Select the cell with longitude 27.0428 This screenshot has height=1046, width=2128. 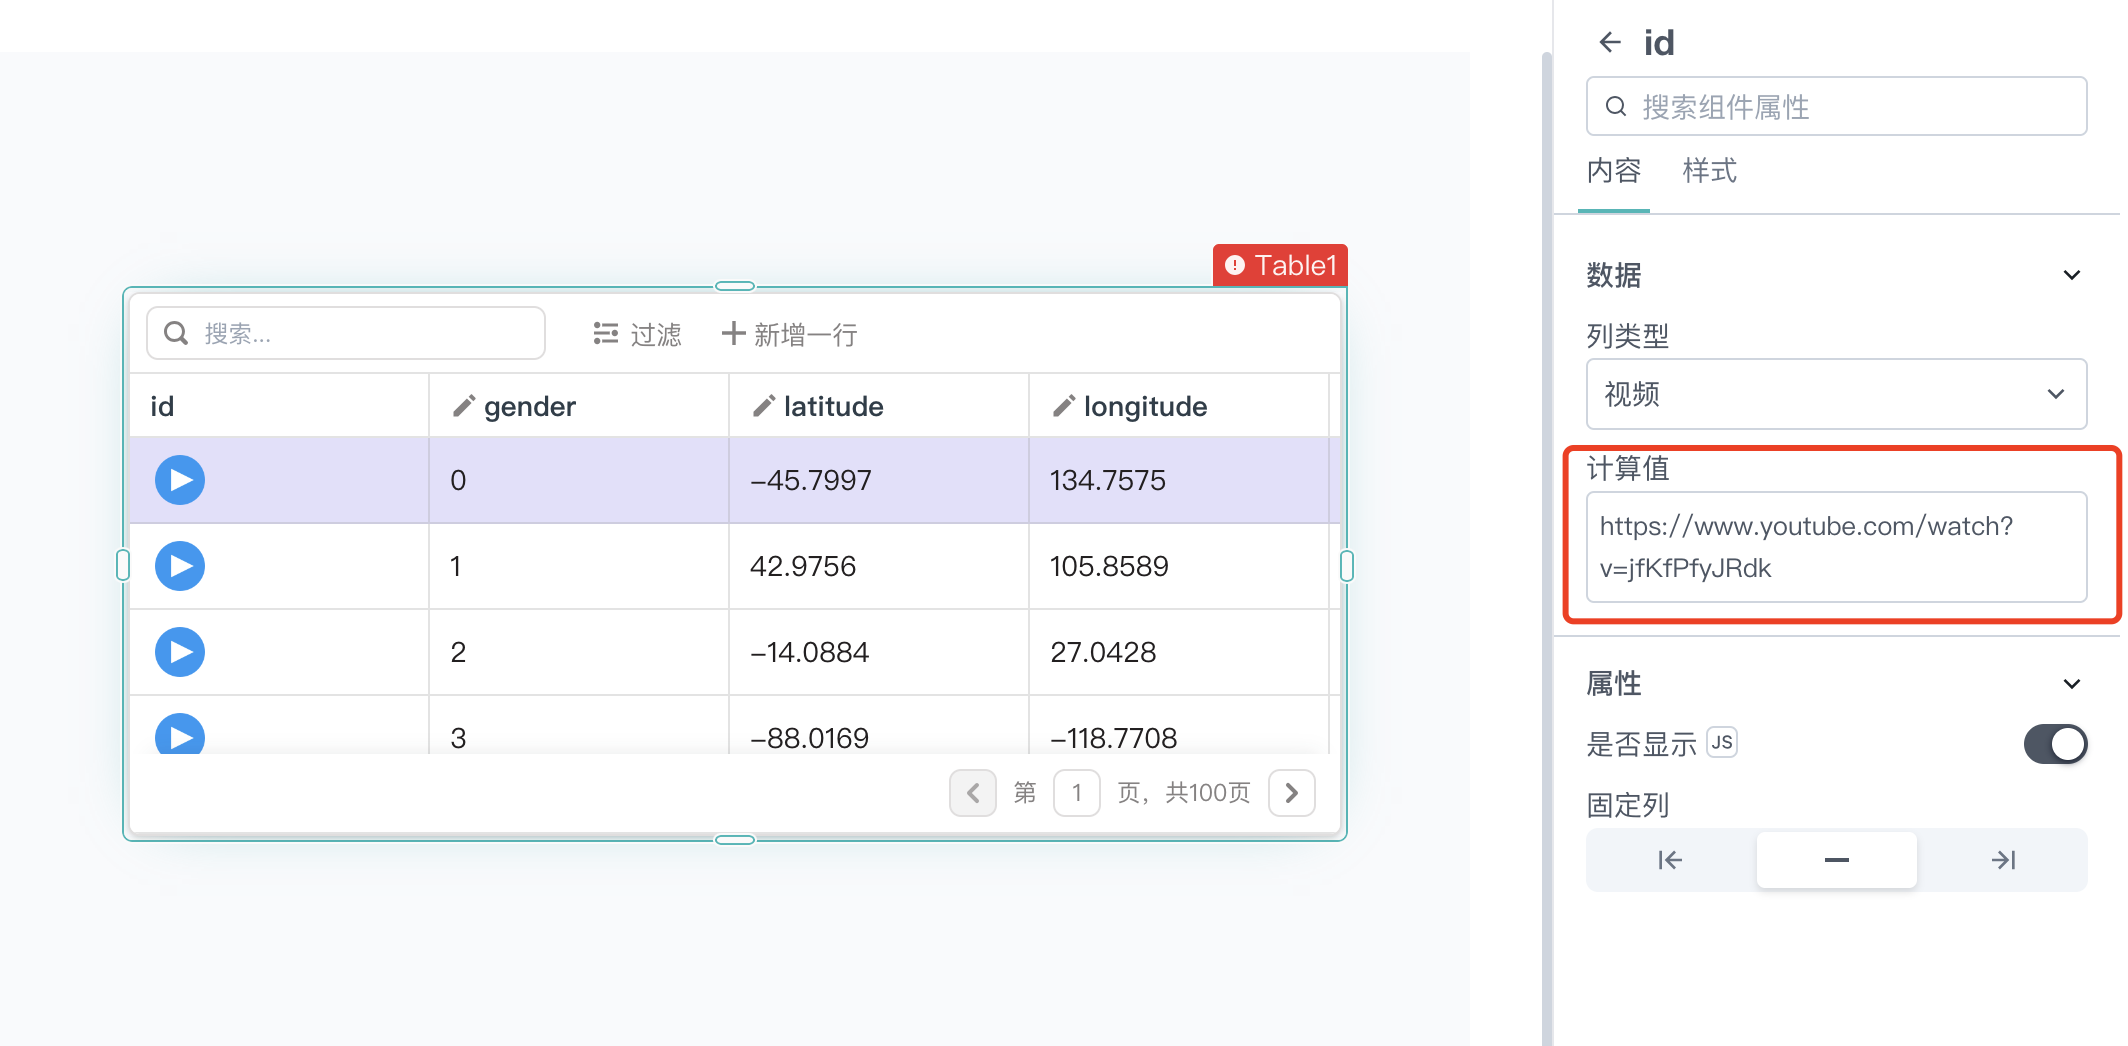1179,652
